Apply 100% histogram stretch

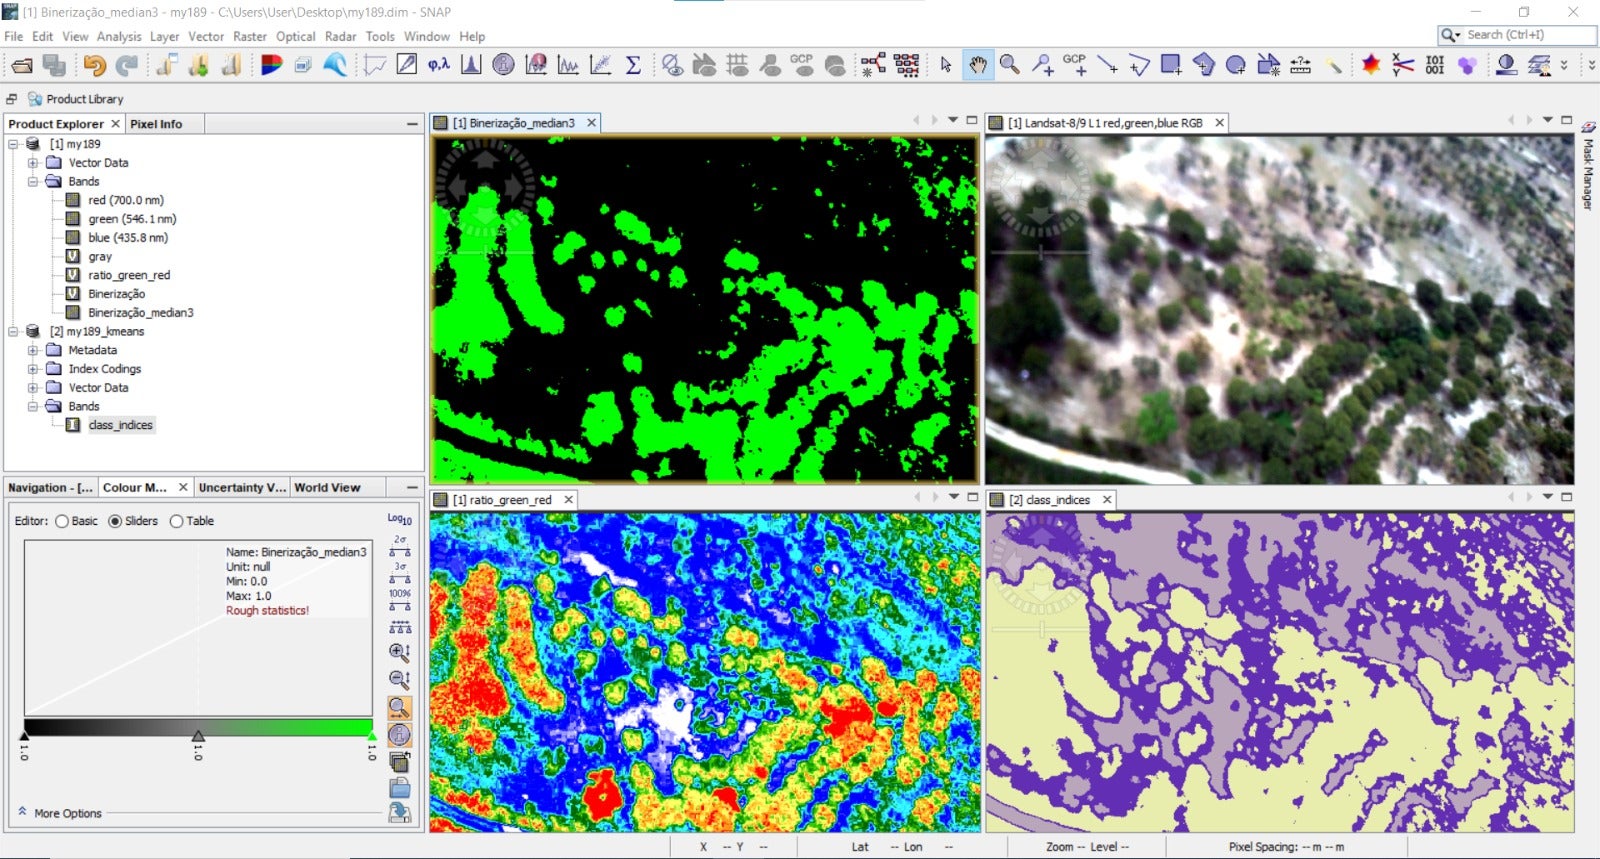coord(399,599)
